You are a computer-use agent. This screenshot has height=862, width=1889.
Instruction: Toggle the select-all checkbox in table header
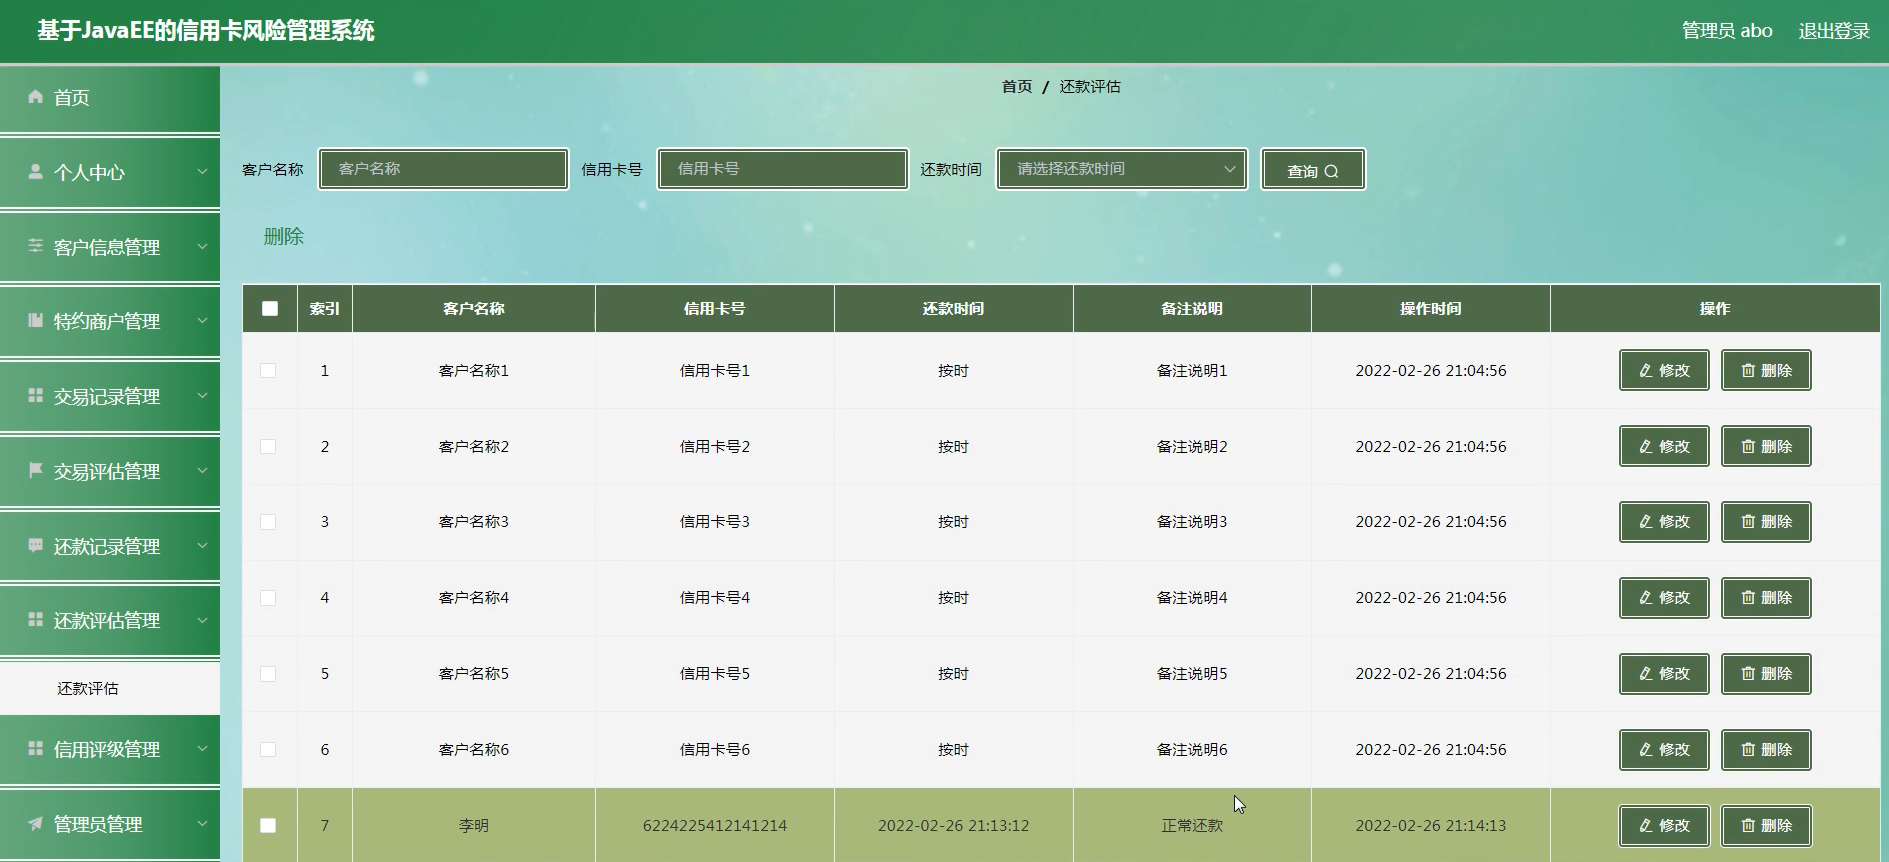click(x=270, y=308)
